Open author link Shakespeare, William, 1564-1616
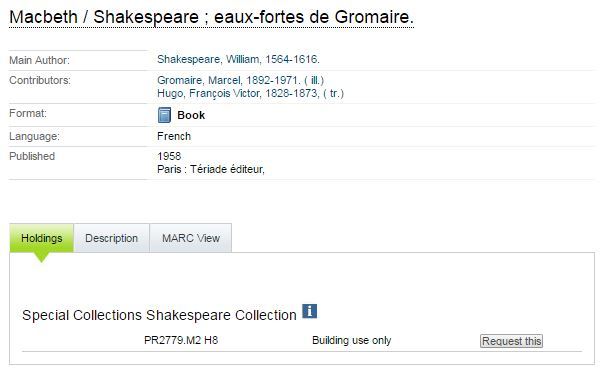This screenshot has width=605, height=376. pos(238,59)
